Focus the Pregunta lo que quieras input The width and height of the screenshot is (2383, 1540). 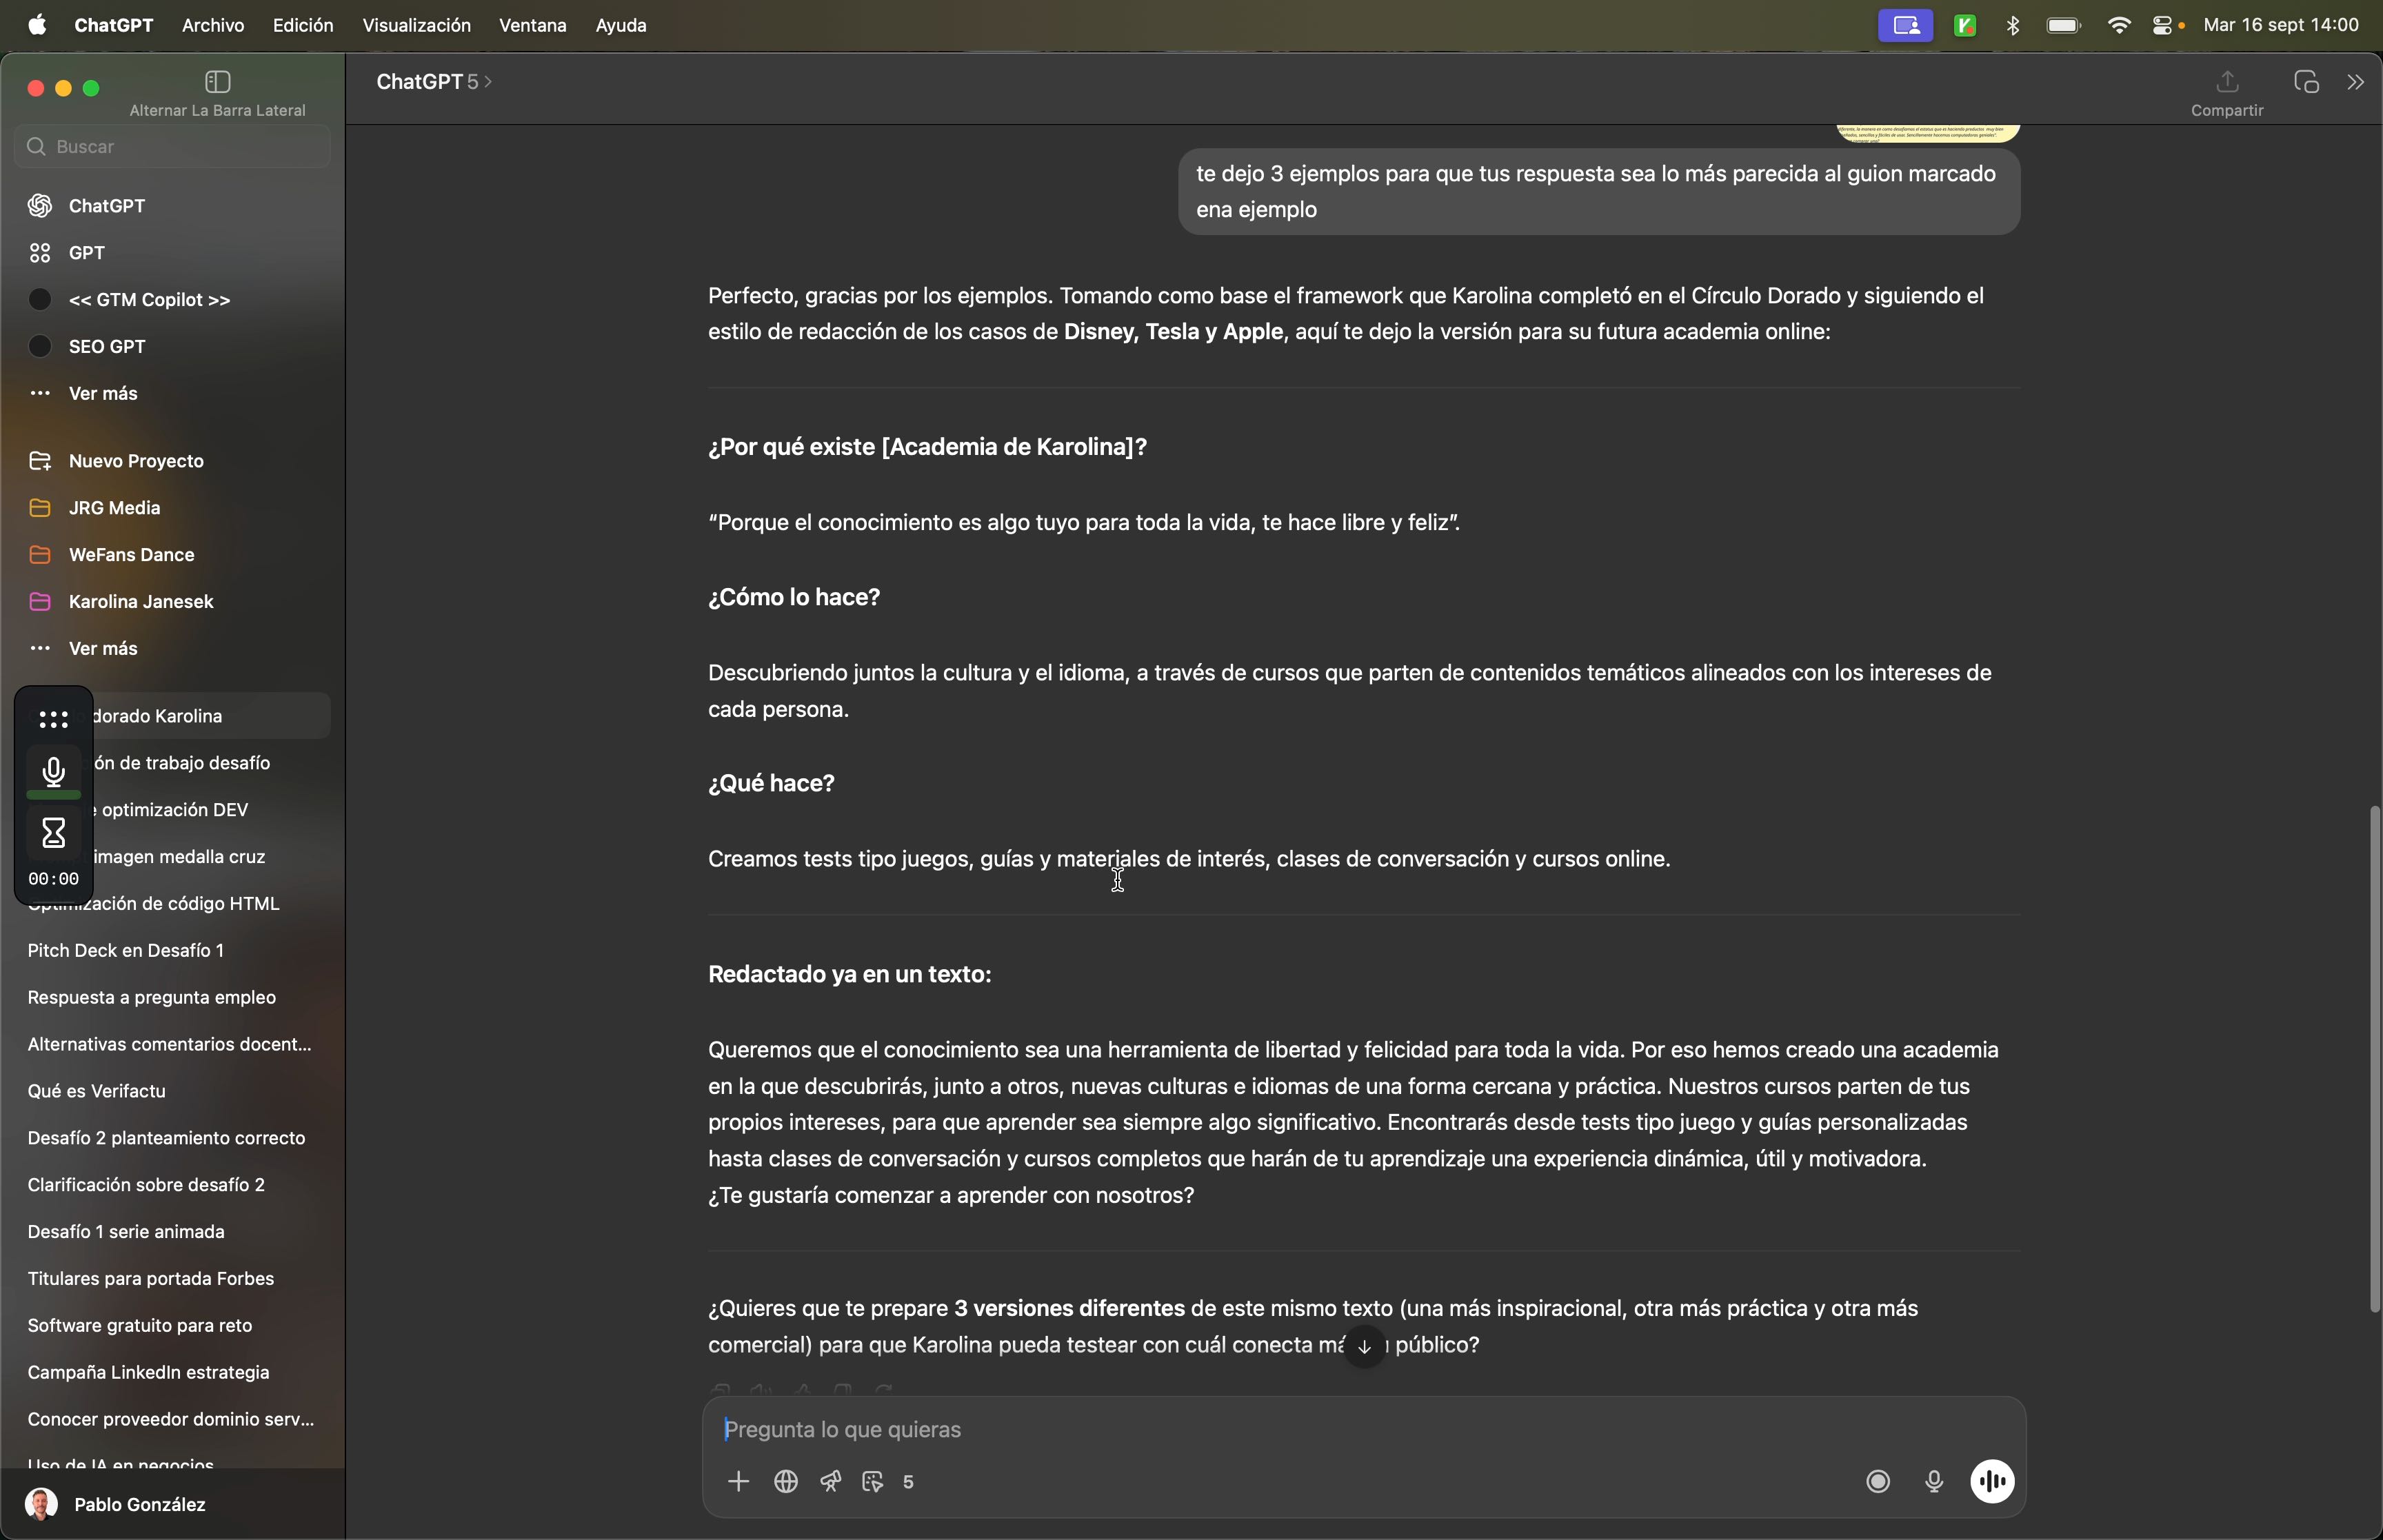[x=1364, y=1430]
